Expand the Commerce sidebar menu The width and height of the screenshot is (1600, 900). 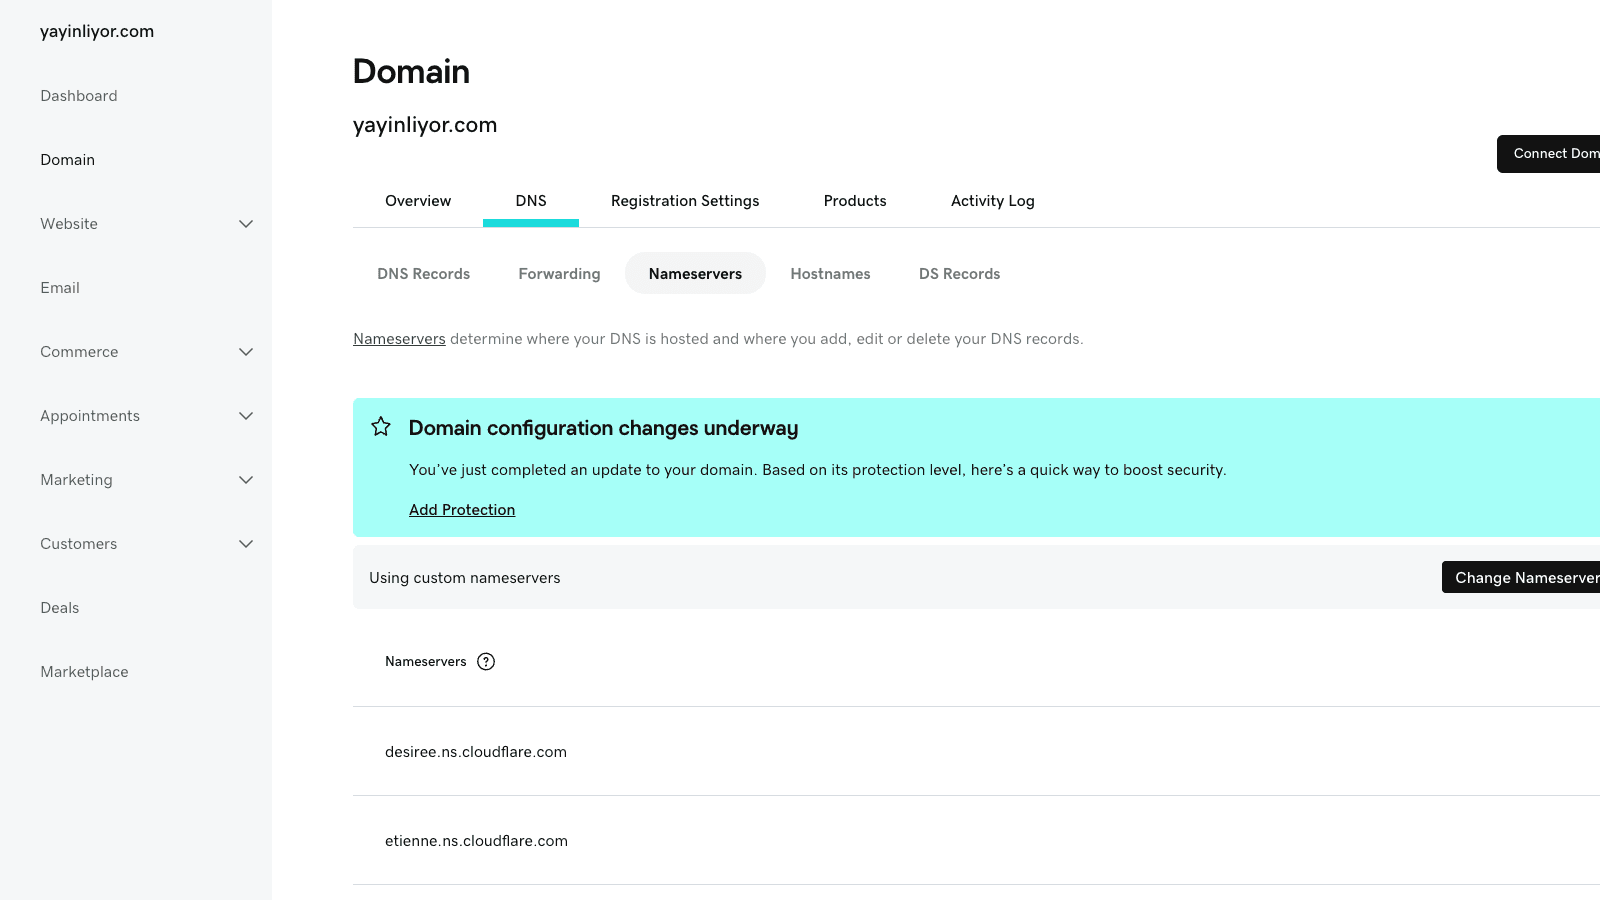(246, 352)
